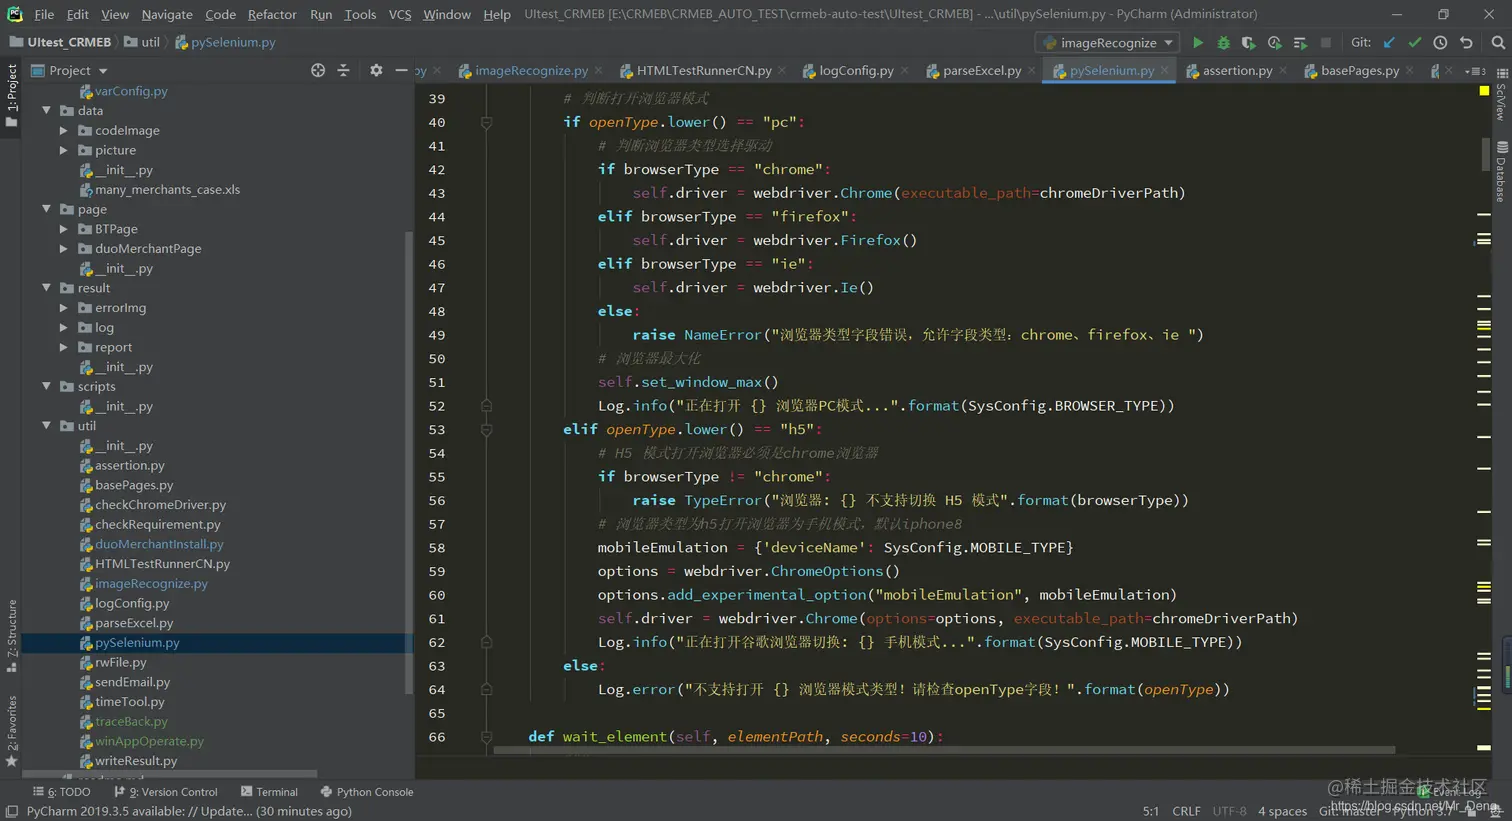Open Project panel settings gear
The width and height of the screenshot is (1512, 821).
(x=376, y=70)
